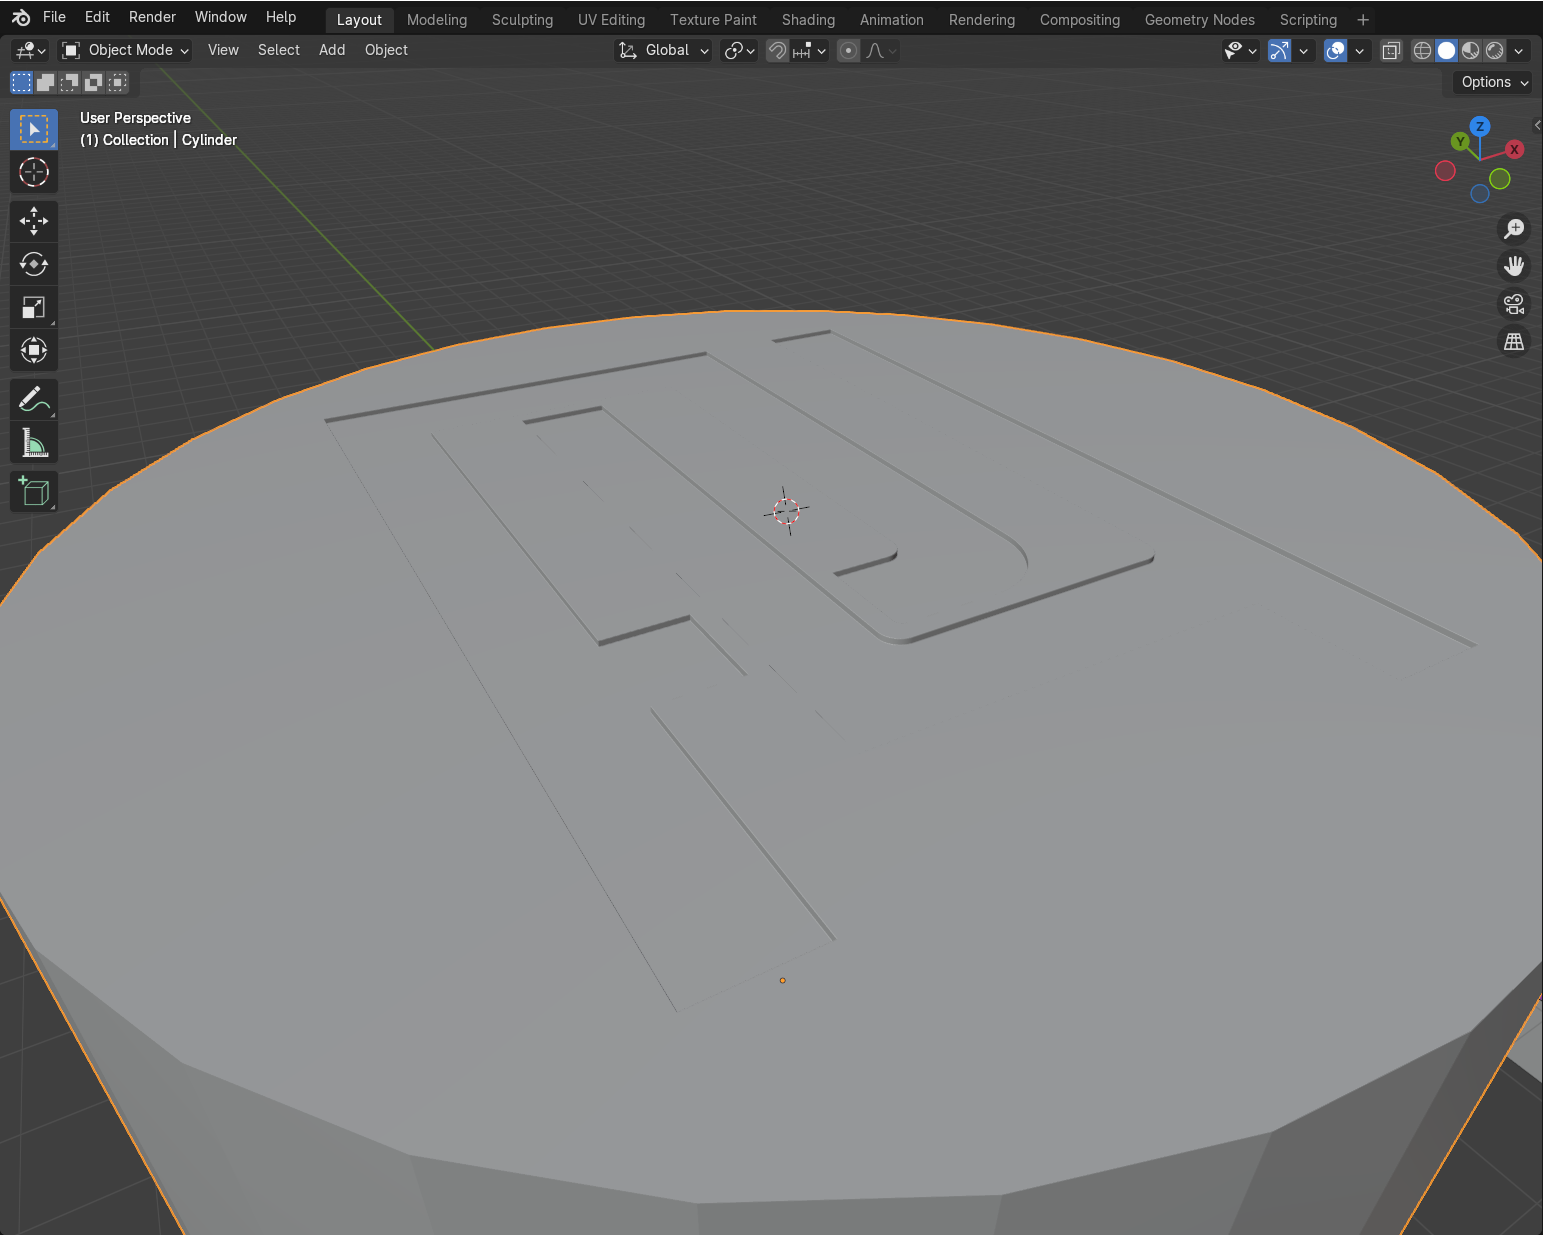Screen dimensions: 1543x1235
Task: Switch to the Sculpting workspace tab
Action: click(x=522, y=20)
